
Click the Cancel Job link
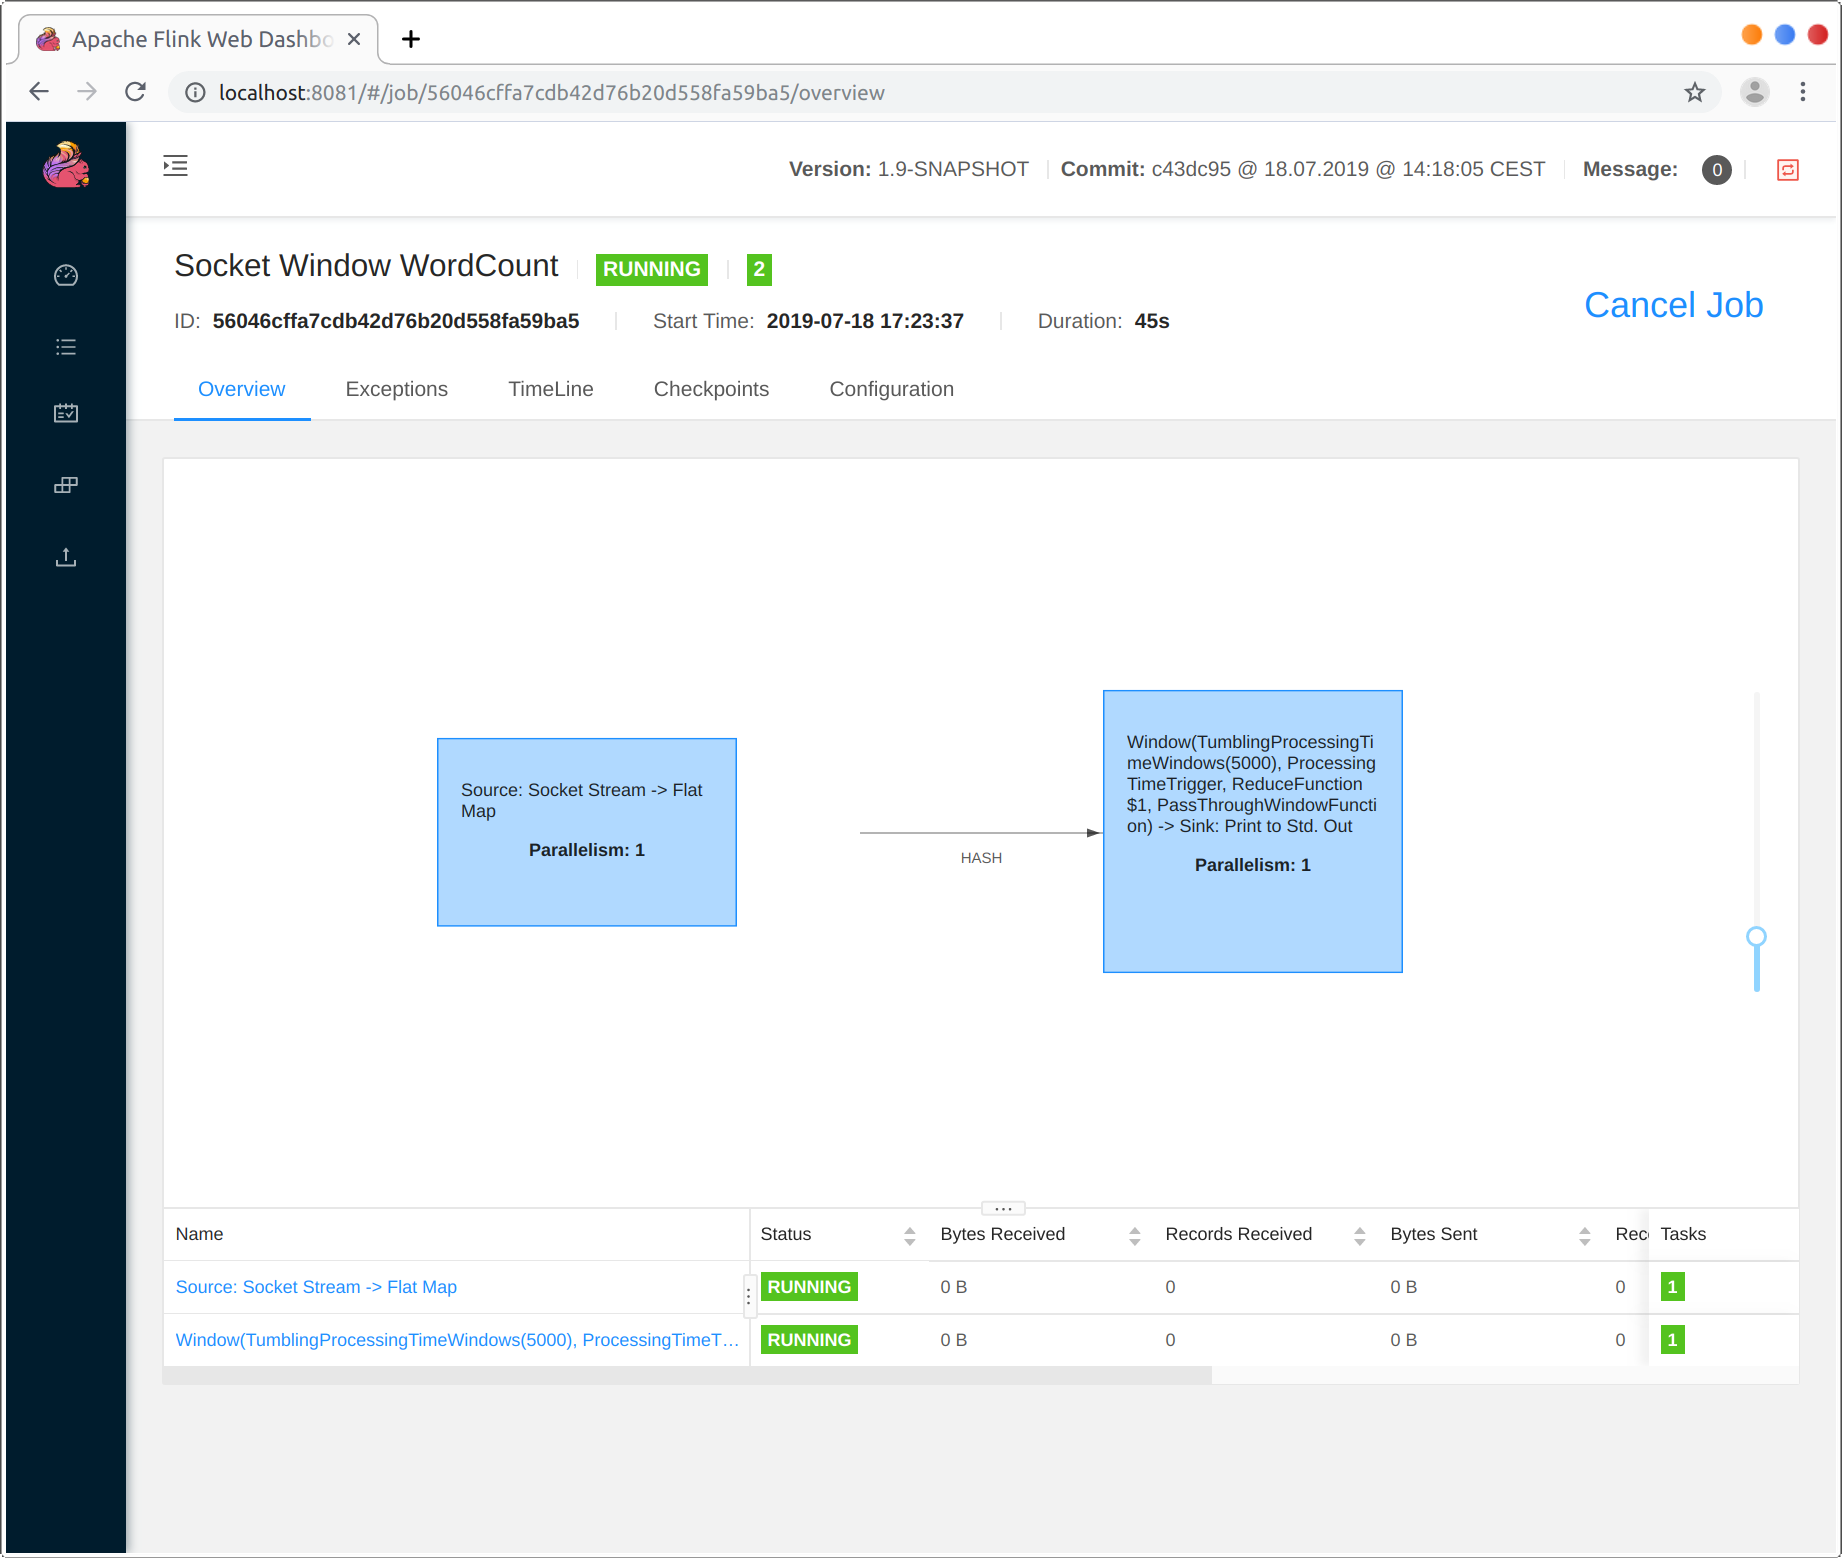[x=1674, y=305]
